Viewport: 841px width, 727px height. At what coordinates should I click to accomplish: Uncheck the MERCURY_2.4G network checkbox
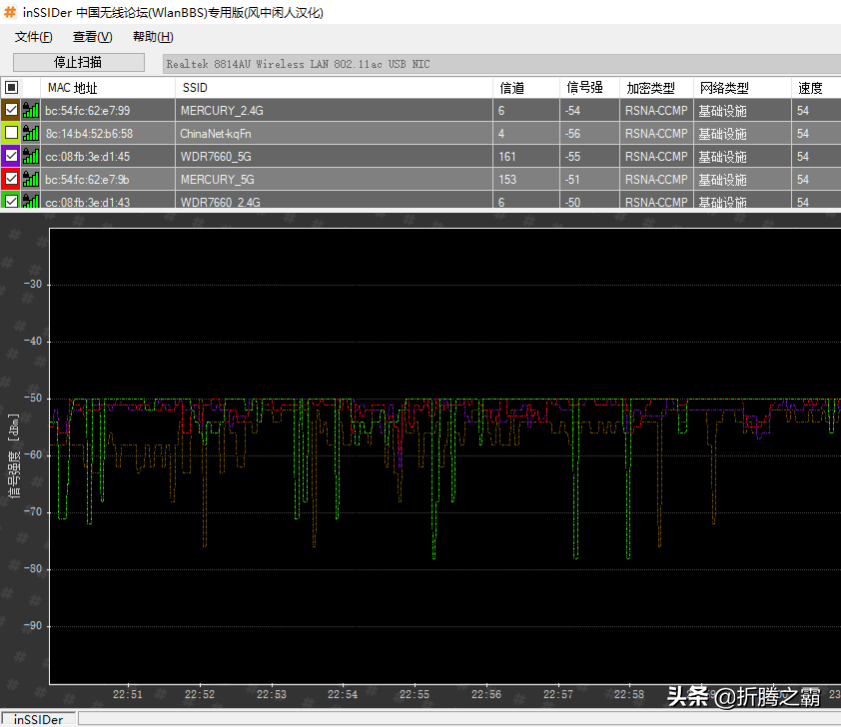[x=11, y=110]
